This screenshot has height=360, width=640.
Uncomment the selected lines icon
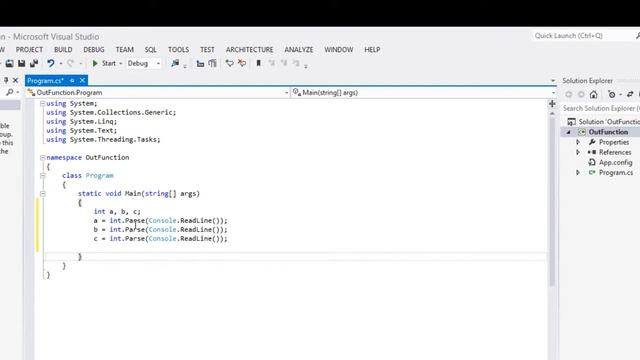click(242, 63)
